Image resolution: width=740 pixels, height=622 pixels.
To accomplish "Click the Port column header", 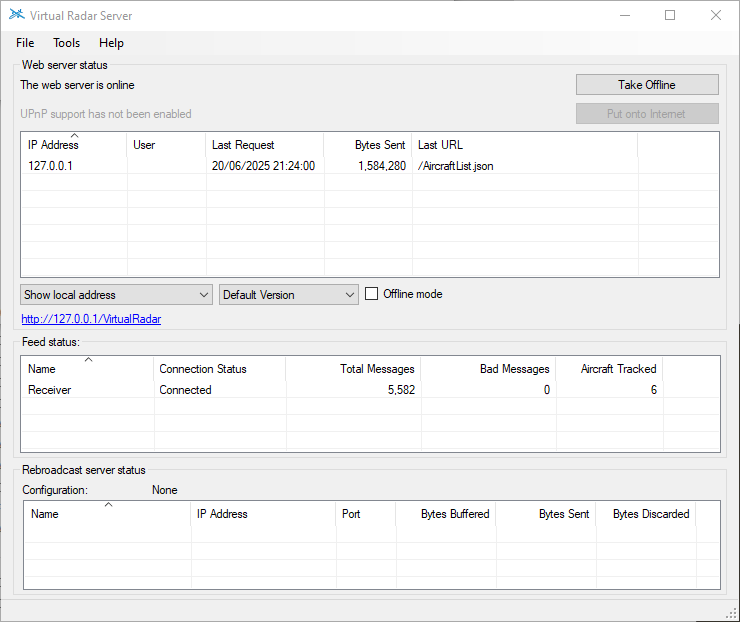I will 366,514.
